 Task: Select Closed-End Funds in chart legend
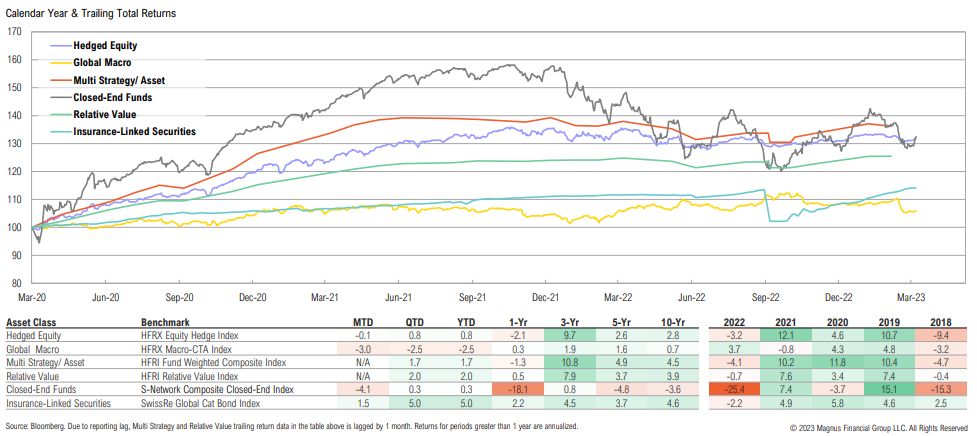coord(115,97)
